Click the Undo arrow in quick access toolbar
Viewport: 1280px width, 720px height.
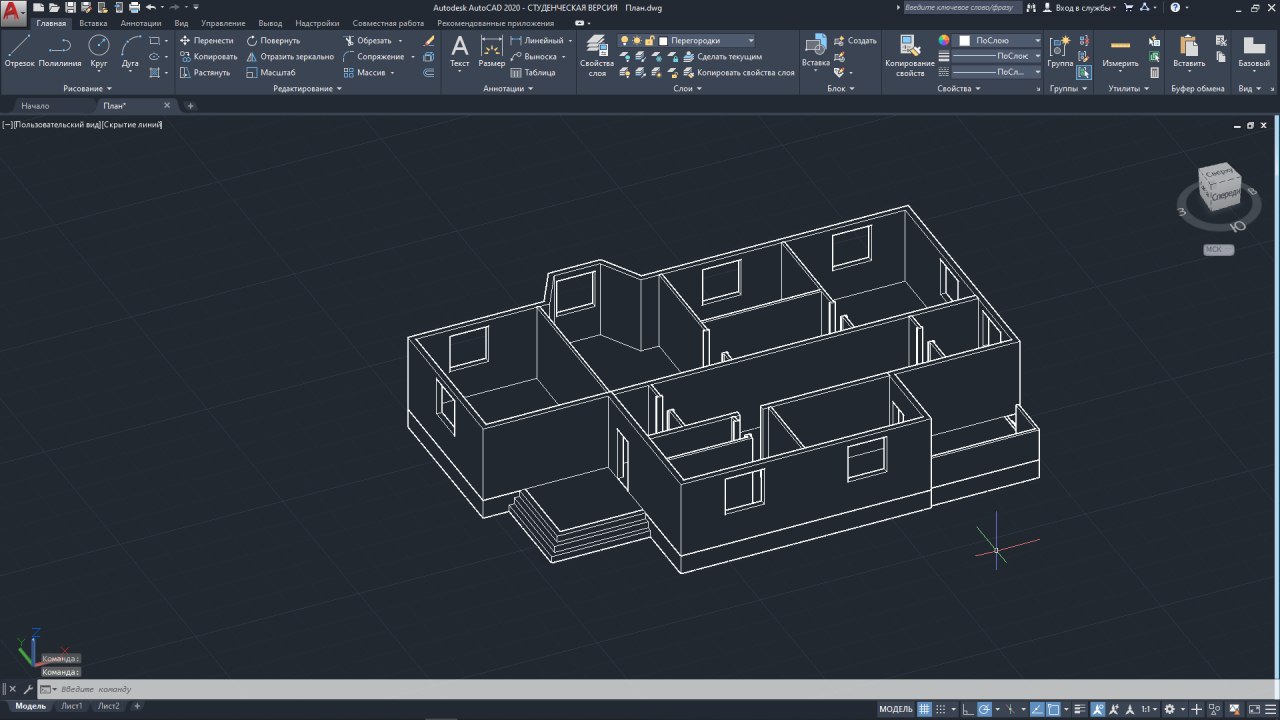(x=150, y=7)
